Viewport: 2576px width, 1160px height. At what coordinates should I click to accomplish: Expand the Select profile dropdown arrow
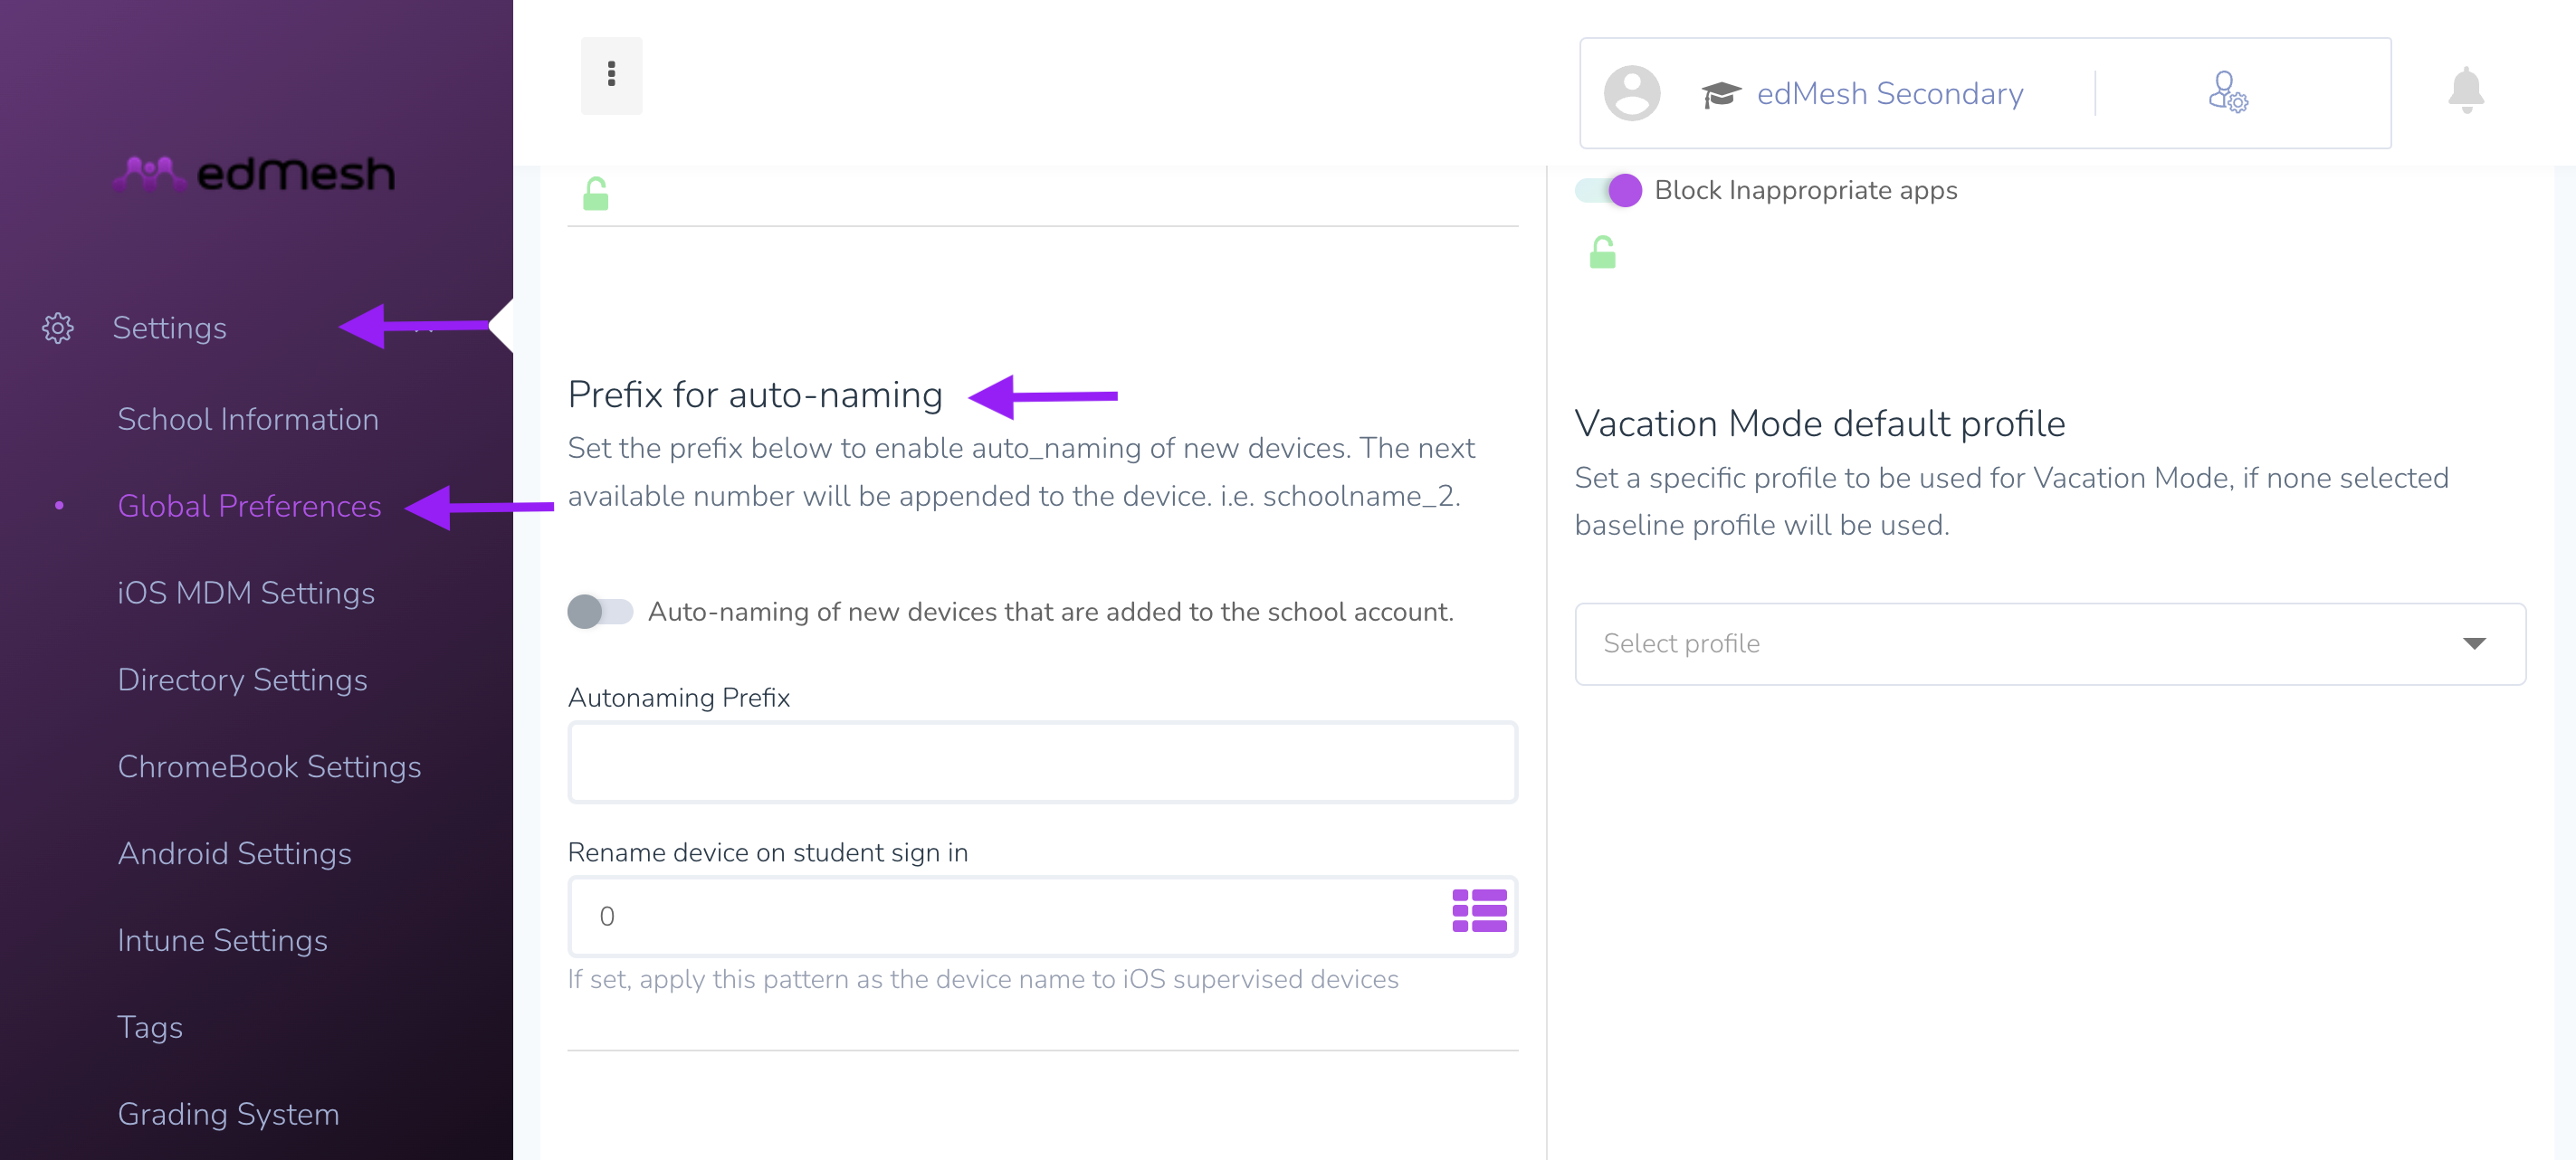pyautogui.click(x=2473, y=643)
